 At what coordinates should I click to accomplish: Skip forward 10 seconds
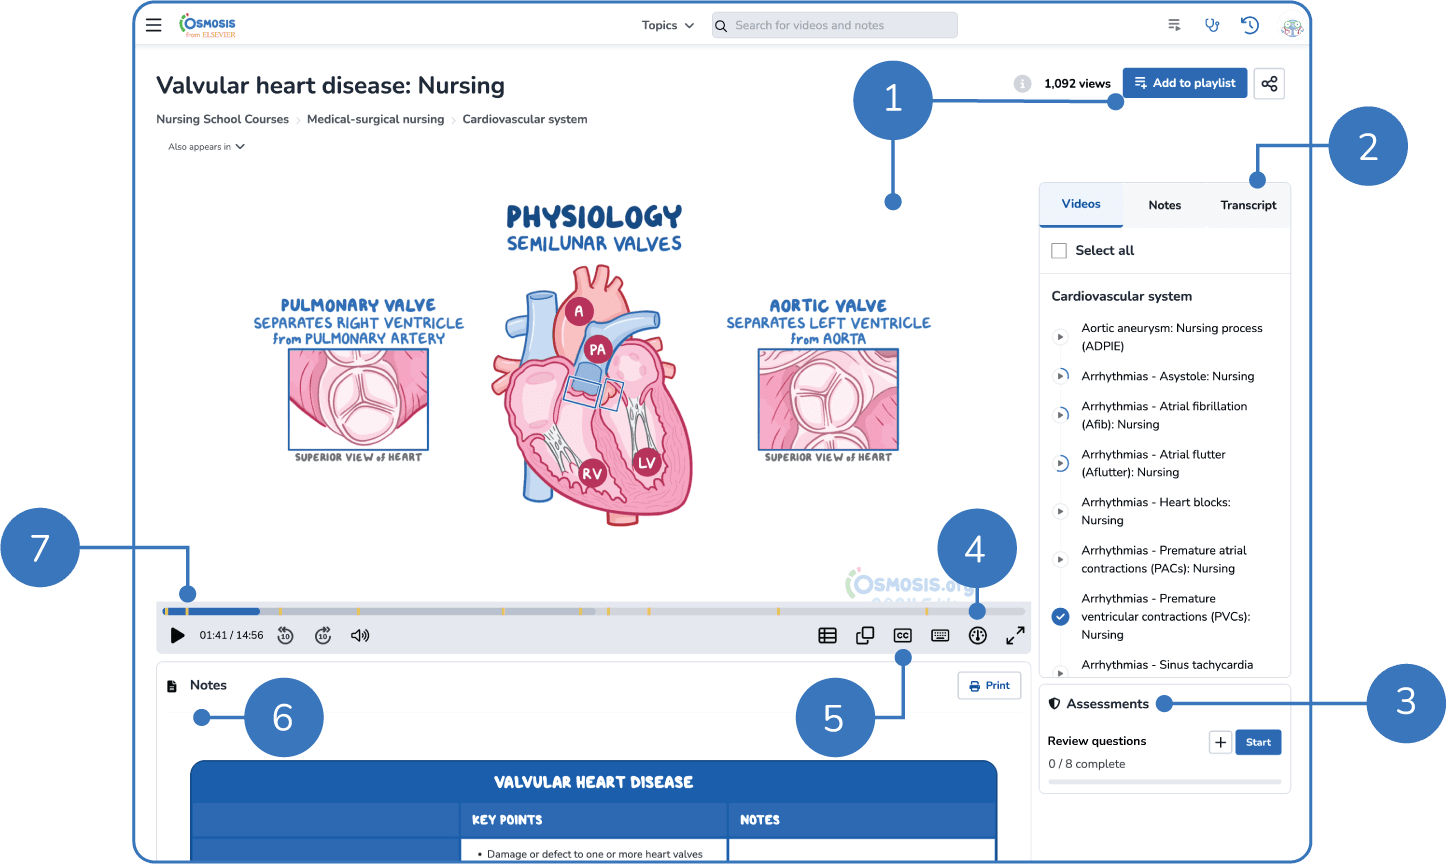click(x=323, y=635)
